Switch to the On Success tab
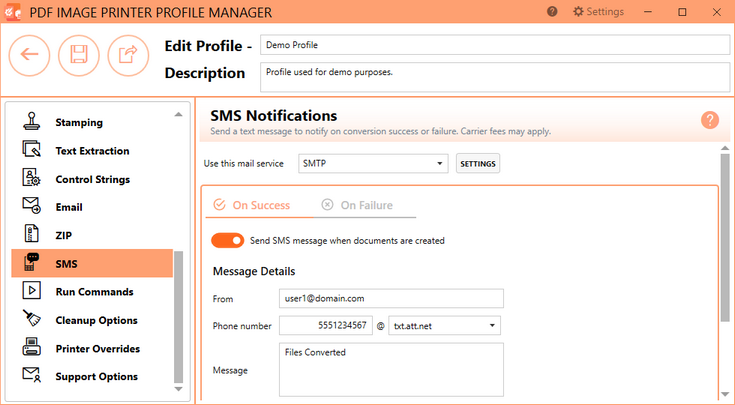Image resolution: width=735 pixels, height=405 pixels. coord(259,205)
